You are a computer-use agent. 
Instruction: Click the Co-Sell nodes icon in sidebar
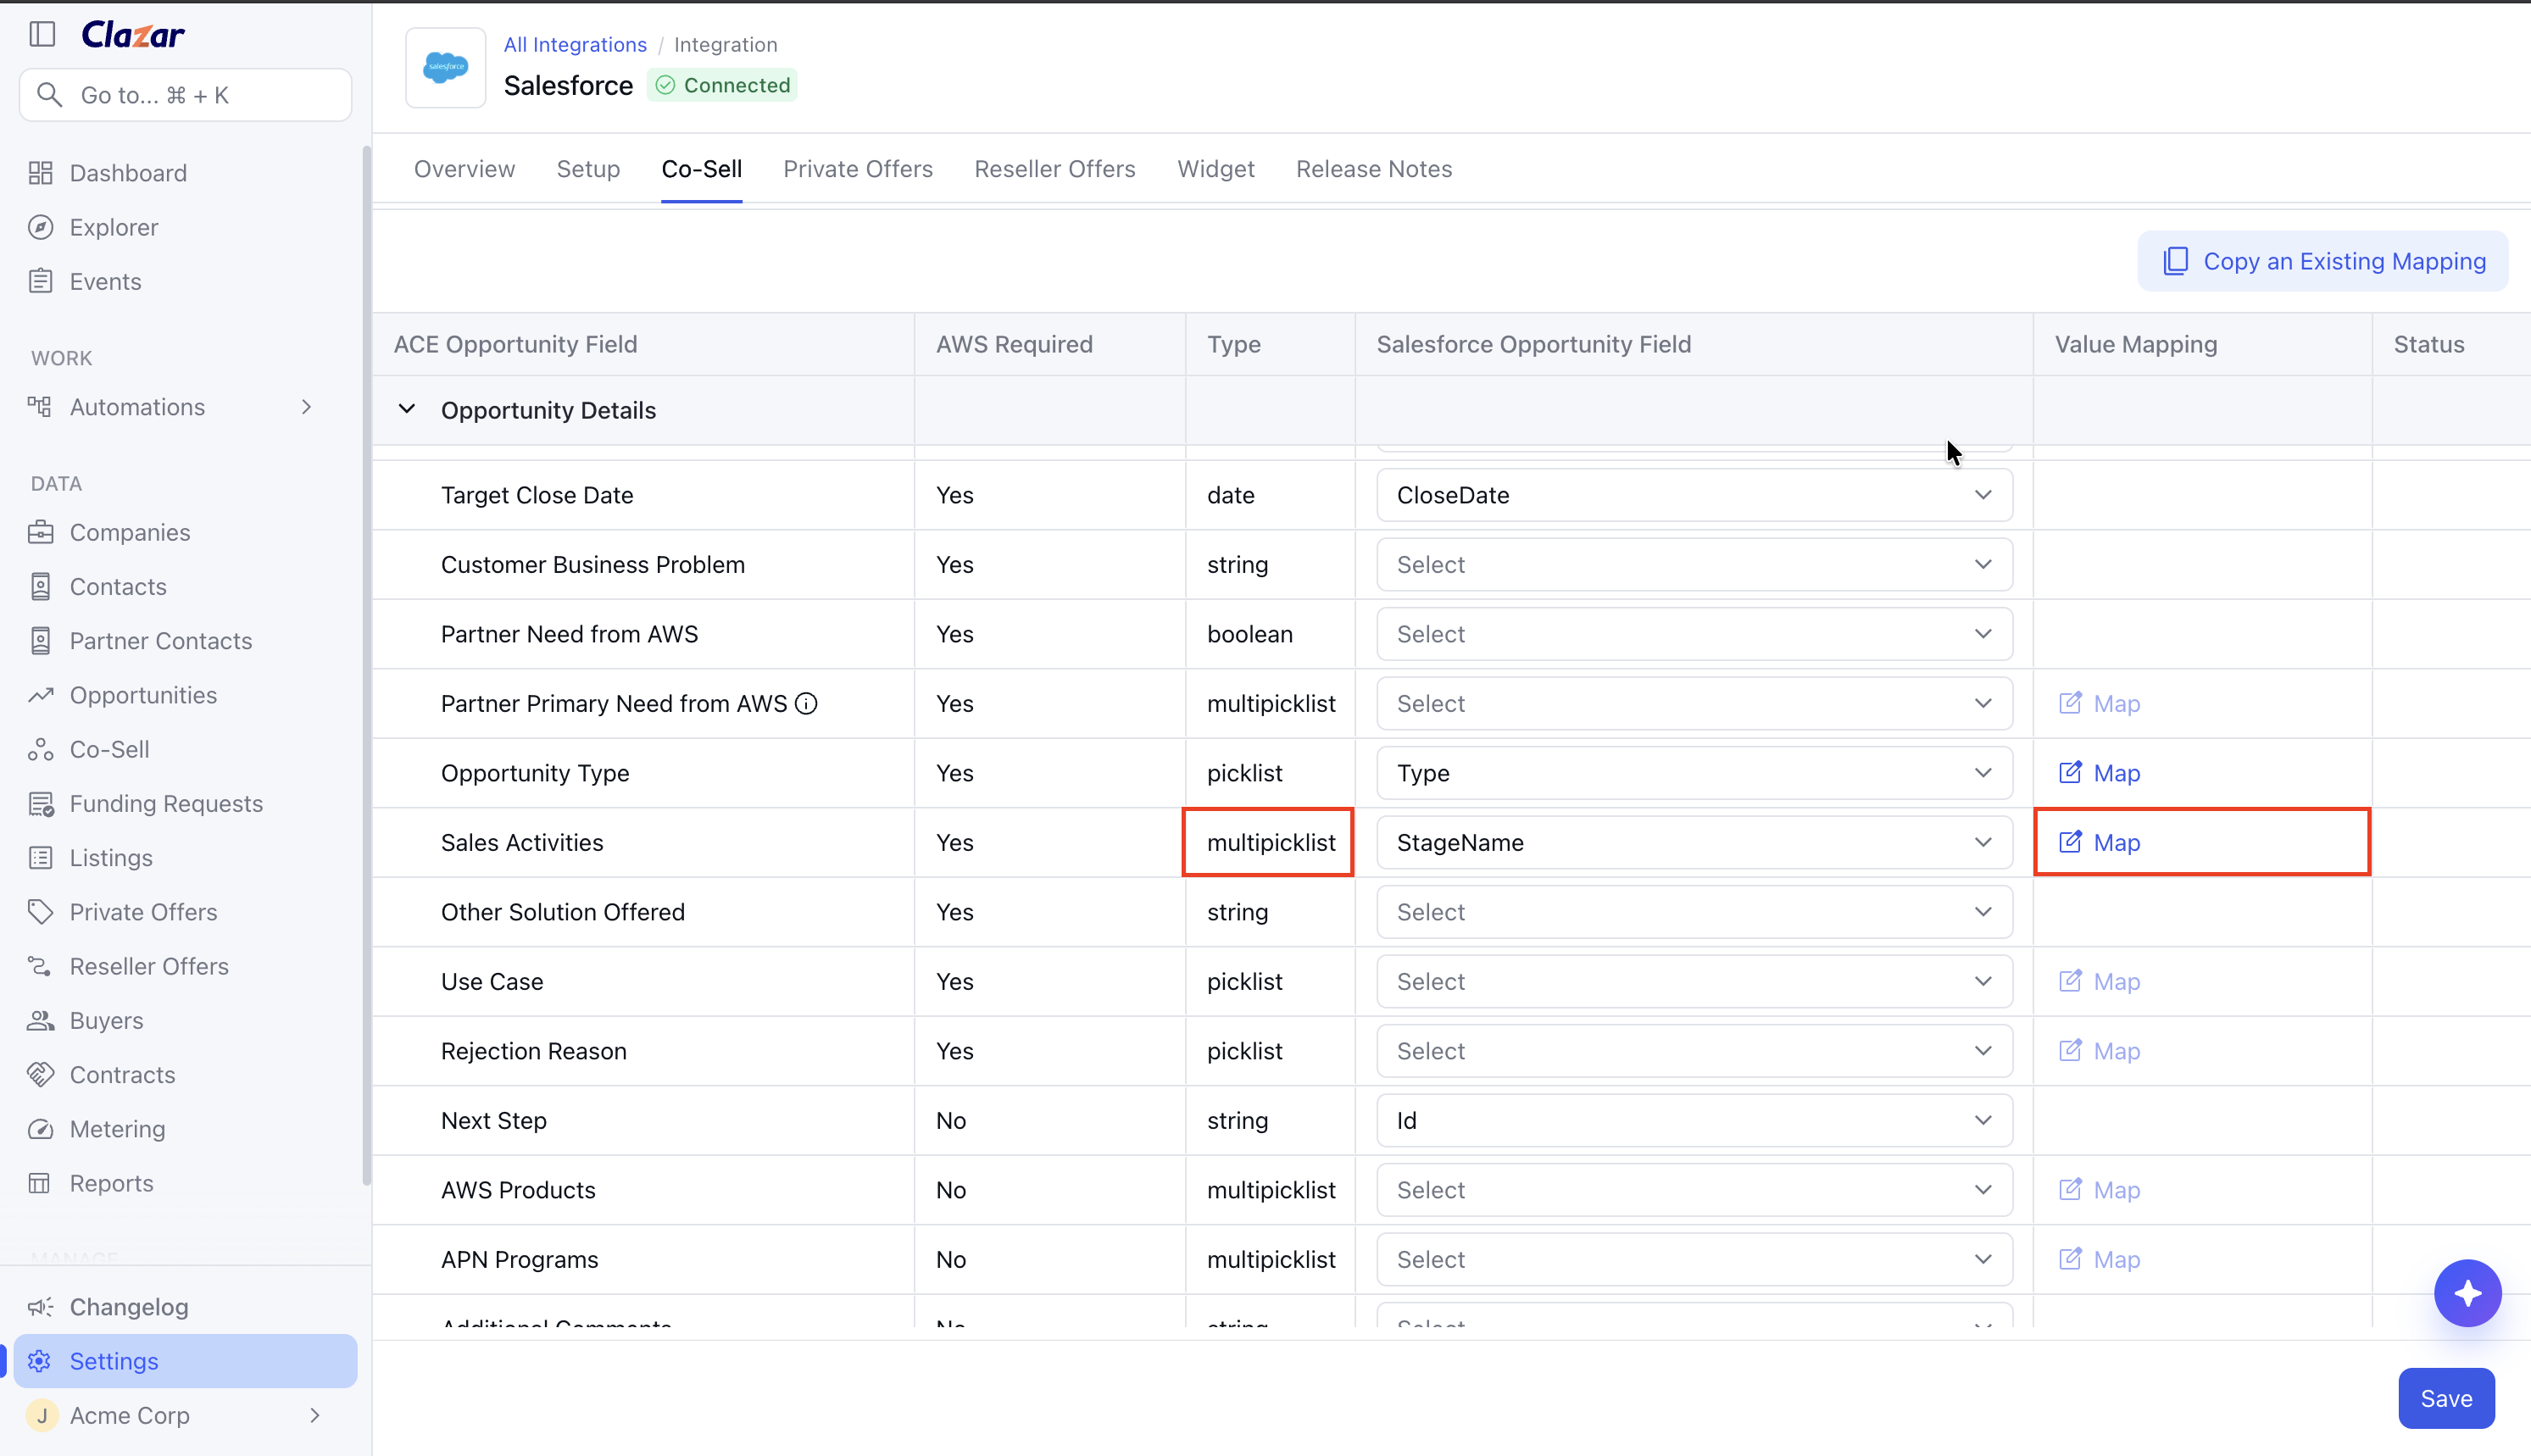pyautogui.click(x=41, y=749)
